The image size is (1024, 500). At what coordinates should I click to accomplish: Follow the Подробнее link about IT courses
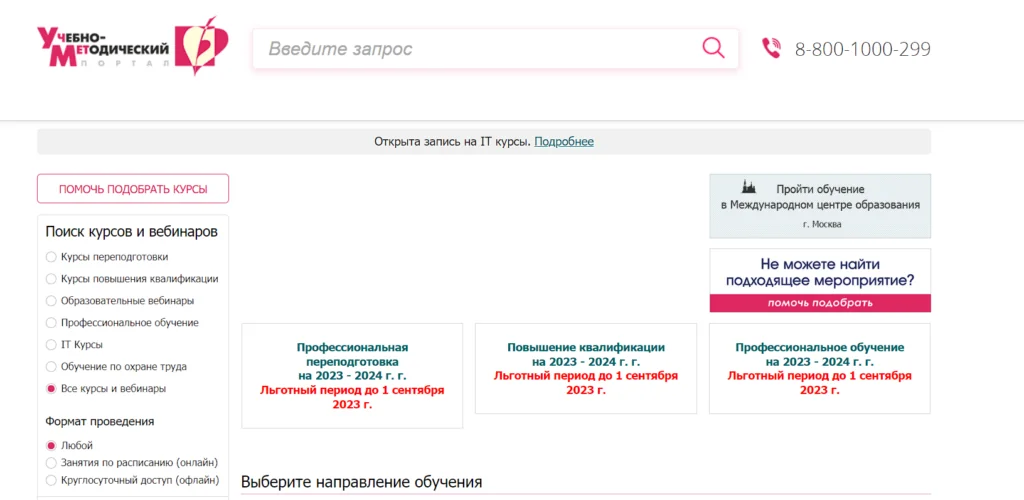[x=564, y=142]
